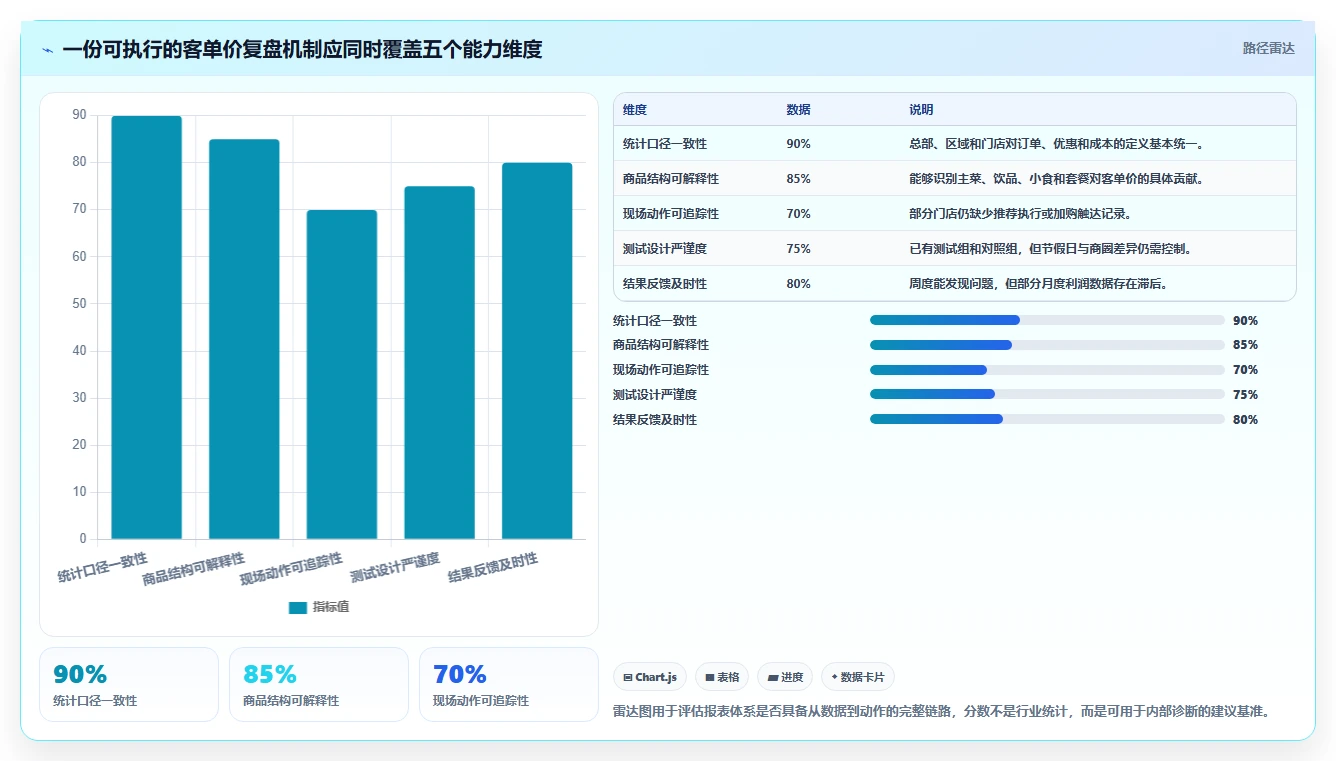Click the 90% cell in table

[x=799, y=144]
